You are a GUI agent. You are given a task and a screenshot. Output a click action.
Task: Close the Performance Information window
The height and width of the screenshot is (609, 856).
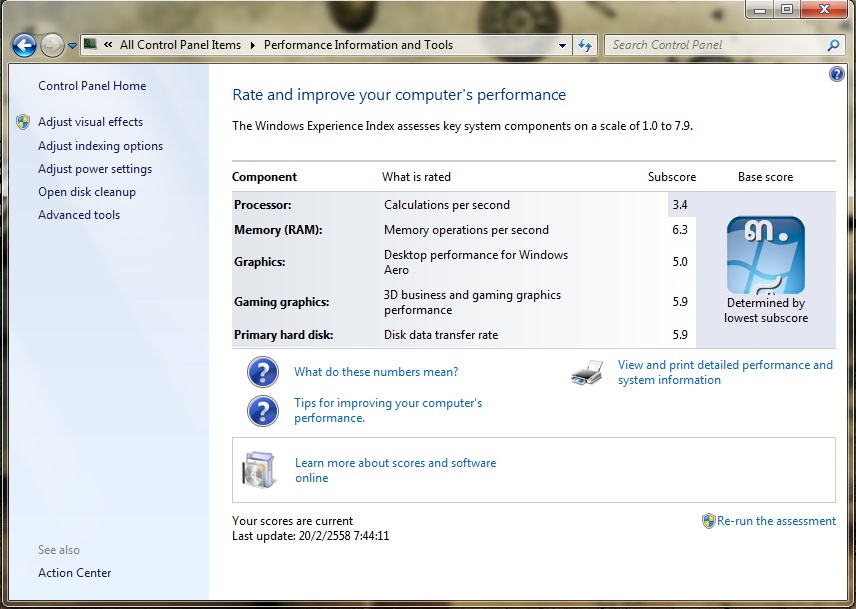[824, 9]
